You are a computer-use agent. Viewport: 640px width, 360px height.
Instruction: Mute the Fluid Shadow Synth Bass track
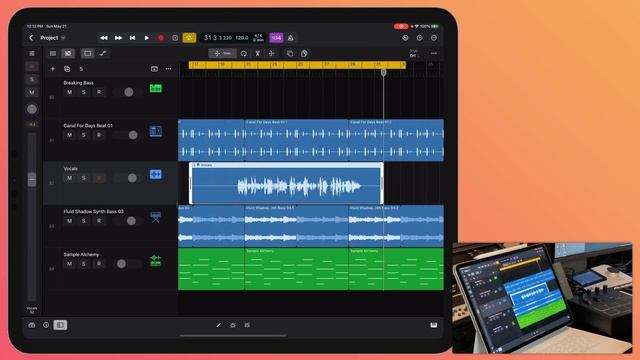pos(69,221)
